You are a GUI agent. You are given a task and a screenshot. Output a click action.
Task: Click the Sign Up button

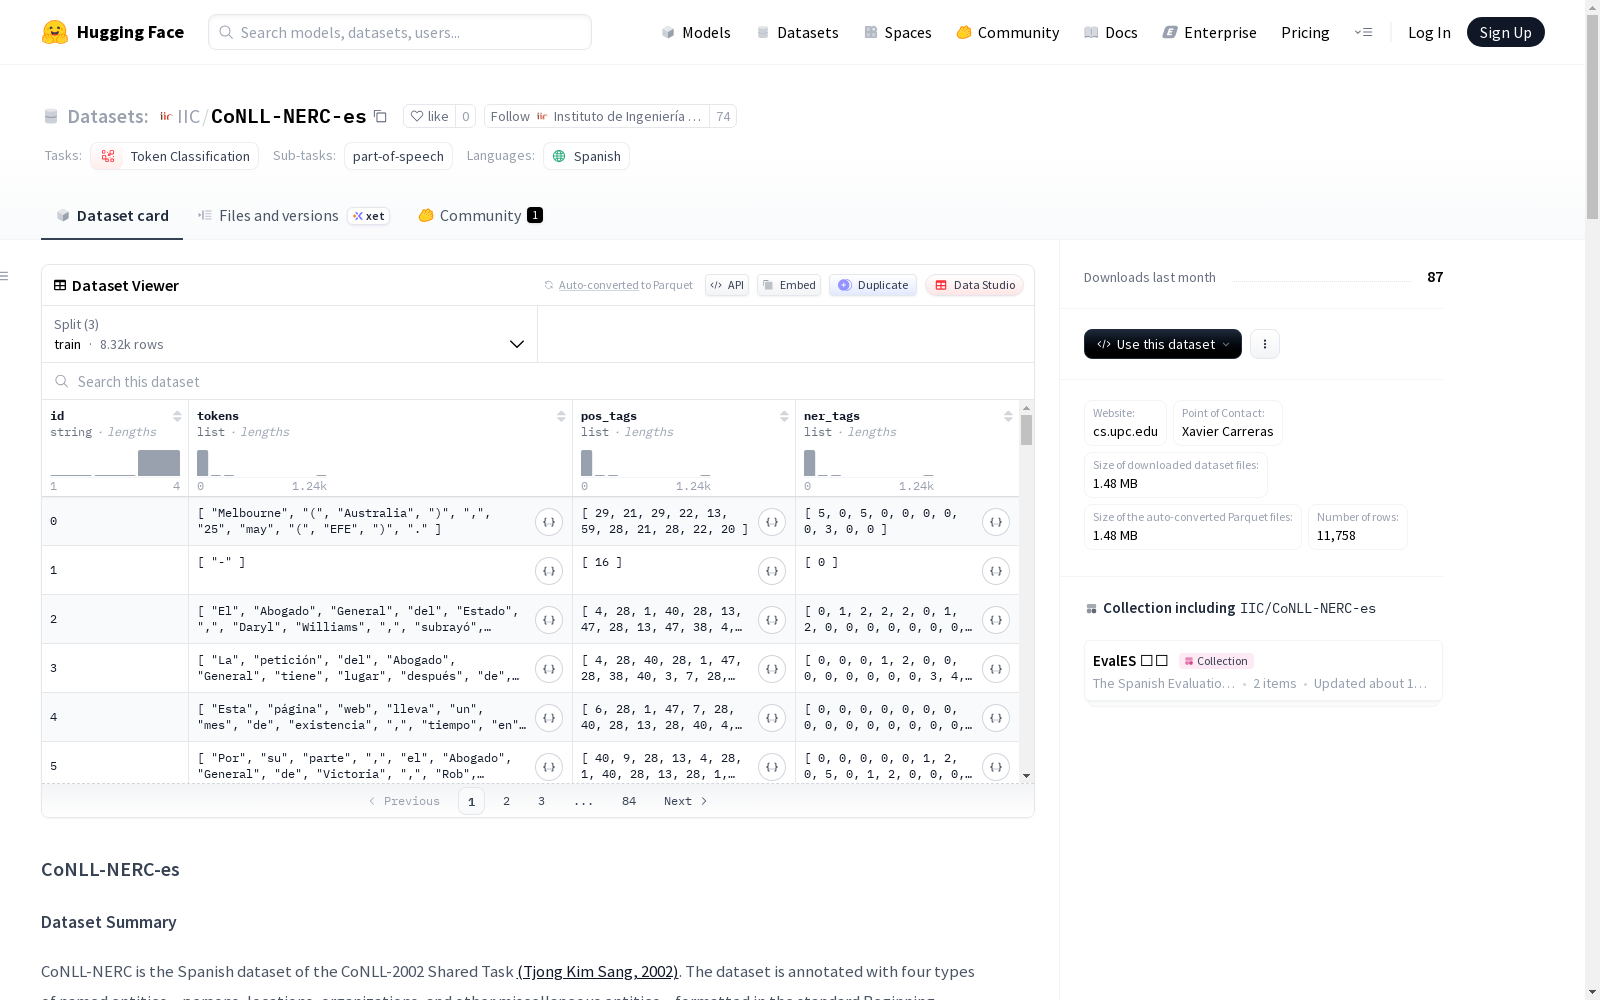tap(1505, 32)
